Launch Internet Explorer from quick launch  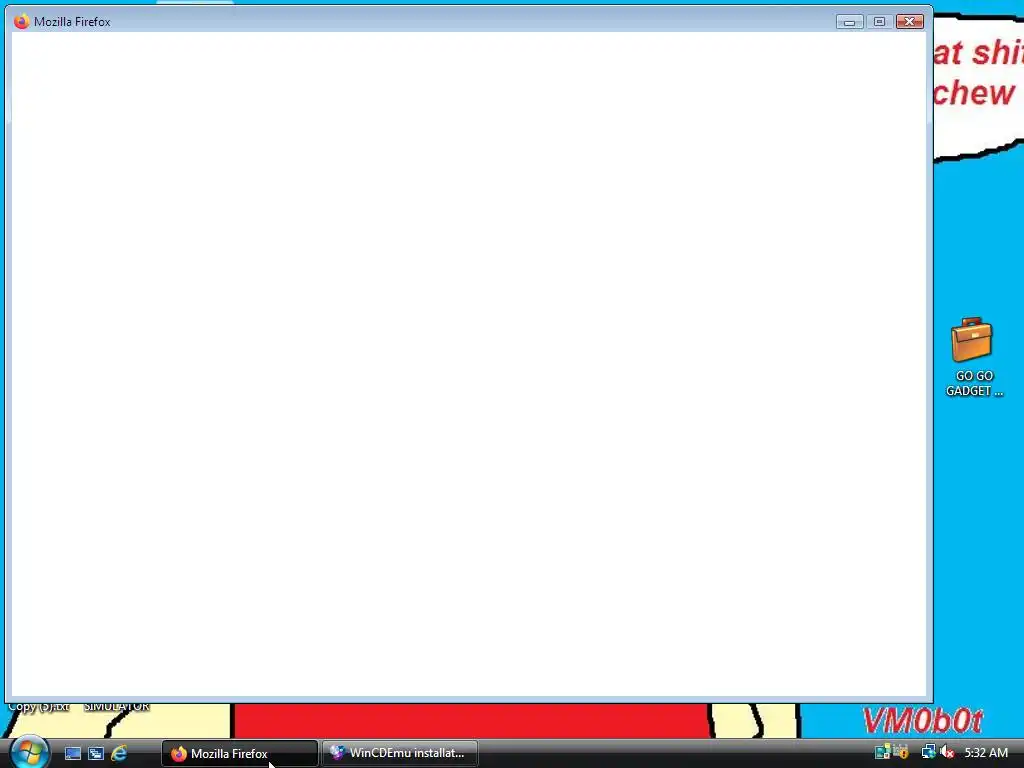coord(120,753)
